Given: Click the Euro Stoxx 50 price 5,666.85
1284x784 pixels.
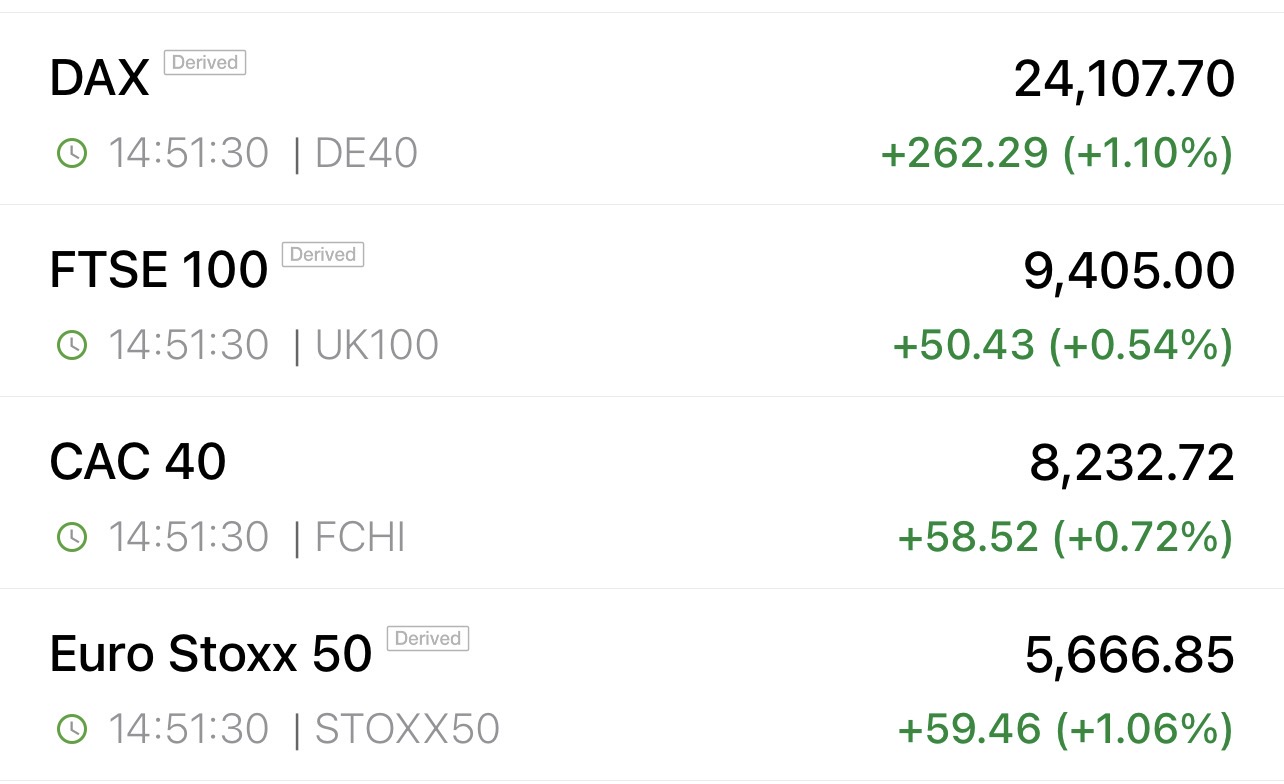Looking at the screenshot, I should [x=1130, y=656].
